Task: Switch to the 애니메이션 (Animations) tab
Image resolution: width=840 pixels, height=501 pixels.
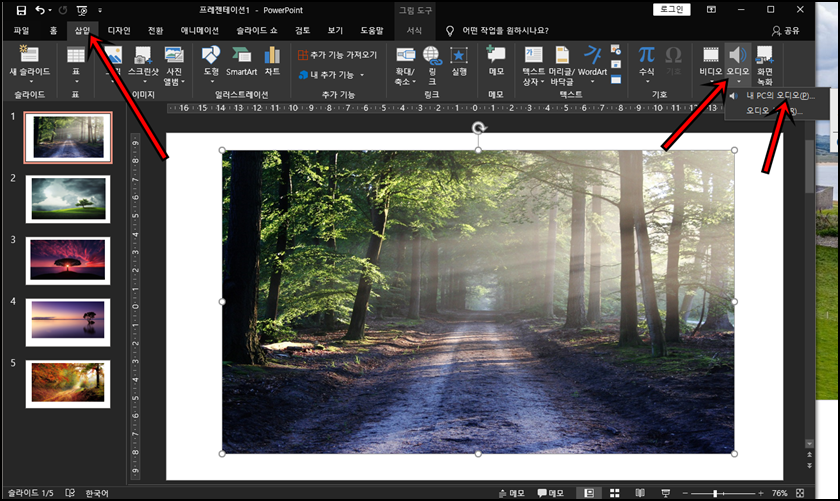Action: tap(200, 31)
